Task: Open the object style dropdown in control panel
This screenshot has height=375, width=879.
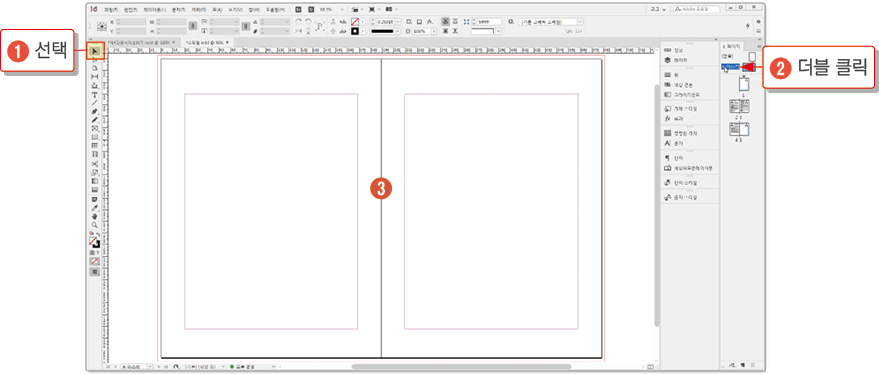Action: pos(580,22)
